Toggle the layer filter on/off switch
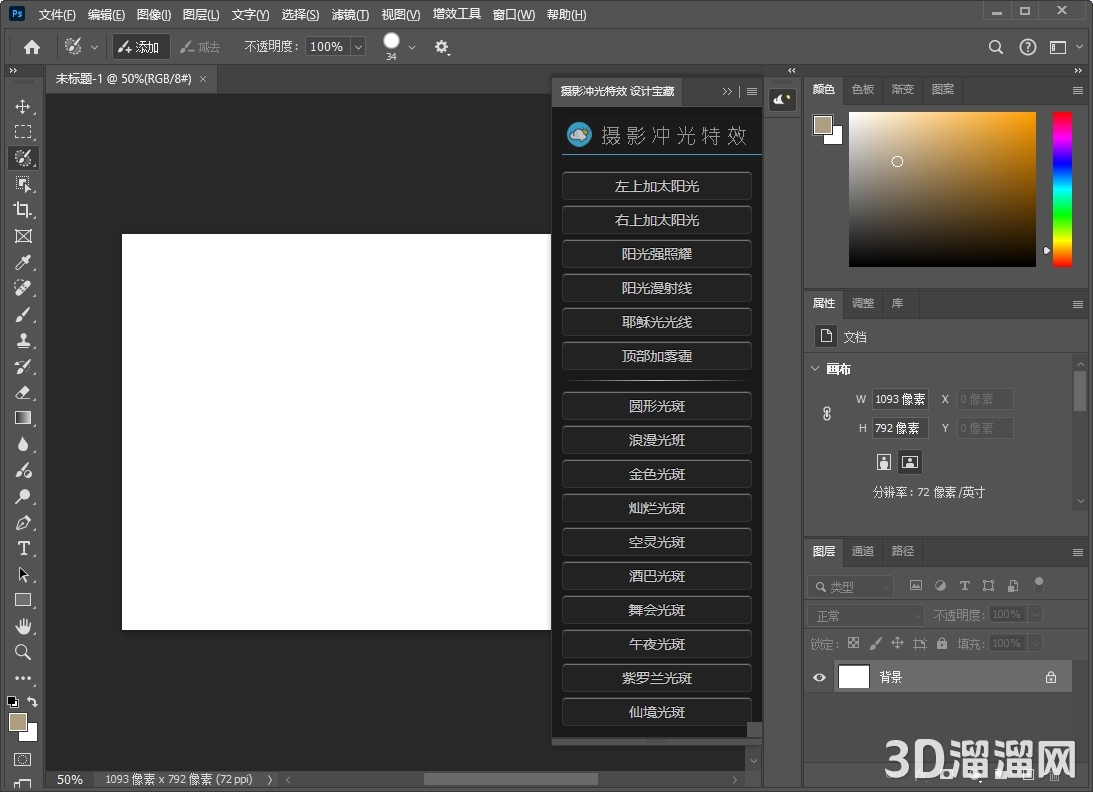 tap(1039, 584)
